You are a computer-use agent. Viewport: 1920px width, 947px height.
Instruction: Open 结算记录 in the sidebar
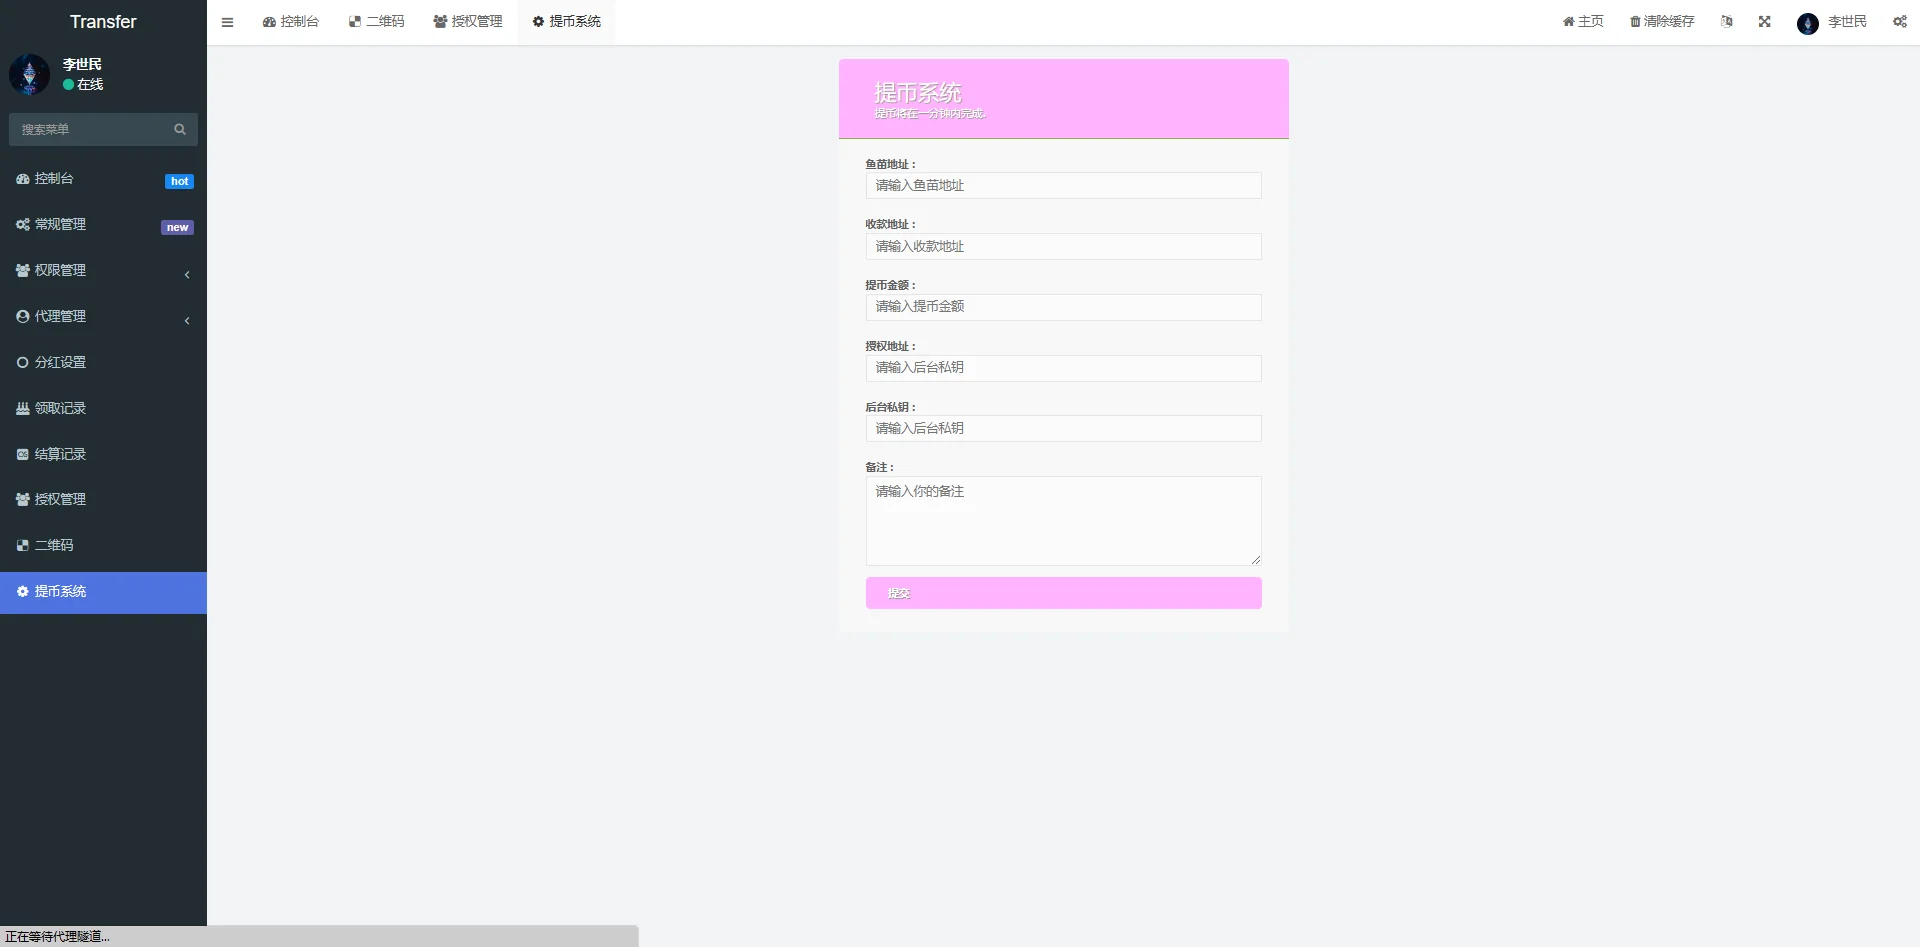pyautogui.click(x=60, y=455)
